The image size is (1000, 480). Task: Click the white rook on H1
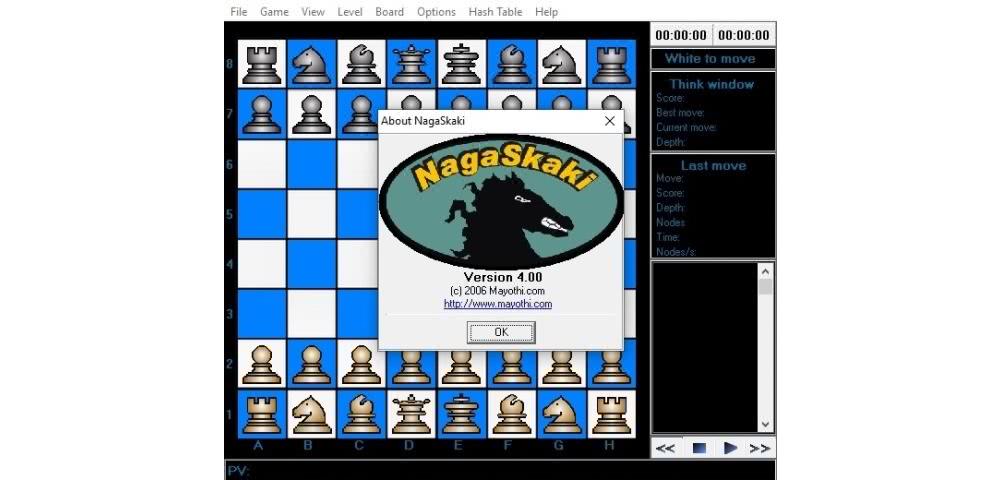(x=610, y=412)
